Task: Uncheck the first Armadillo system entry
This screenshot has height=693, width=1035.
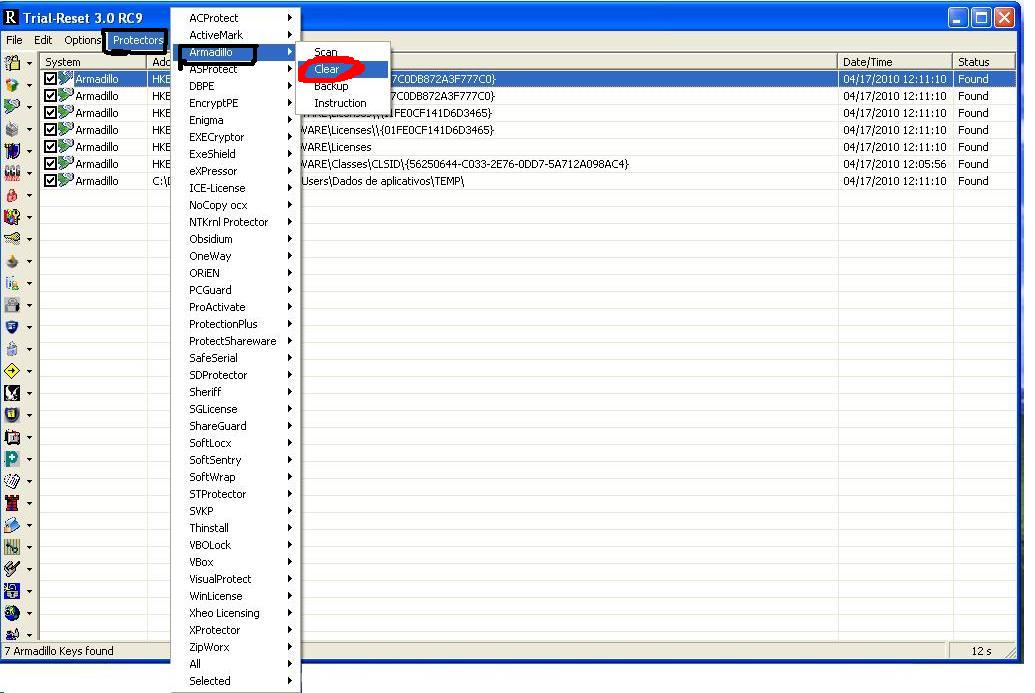Action: tap(50, 78)
